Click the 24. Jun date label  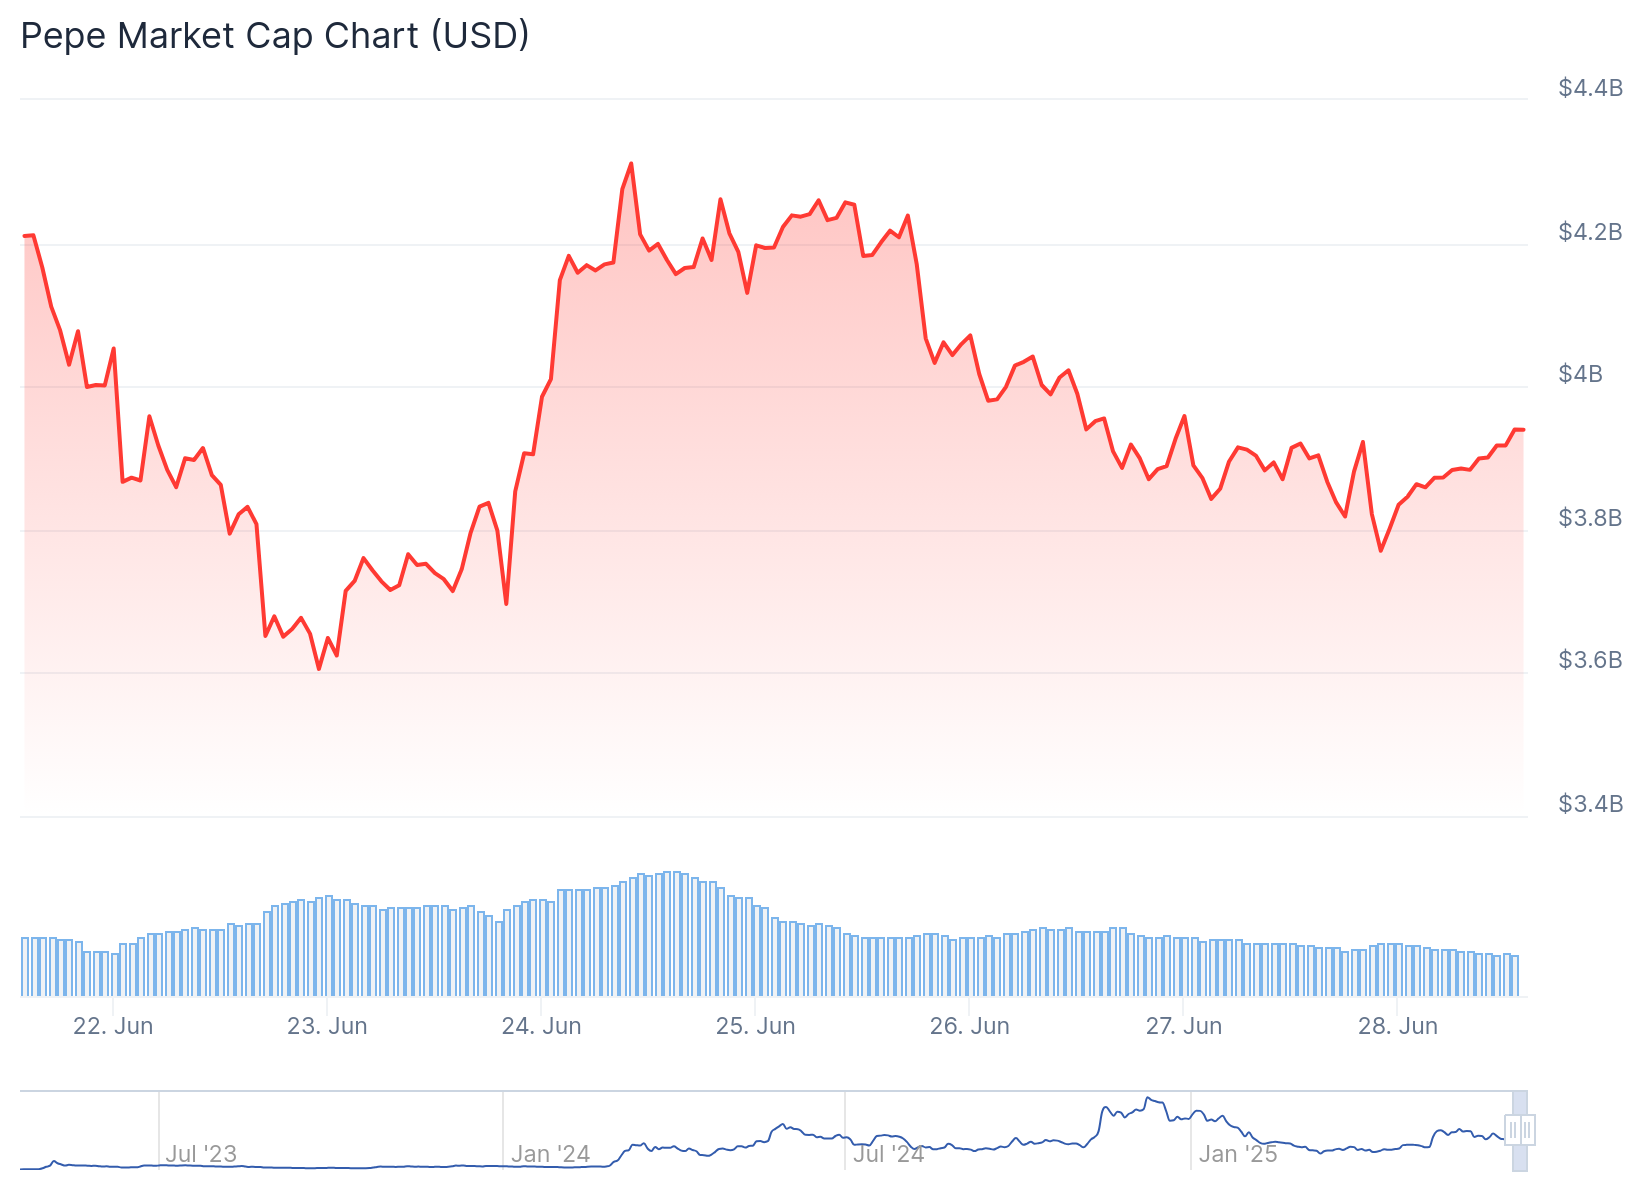pos(541,1026)
